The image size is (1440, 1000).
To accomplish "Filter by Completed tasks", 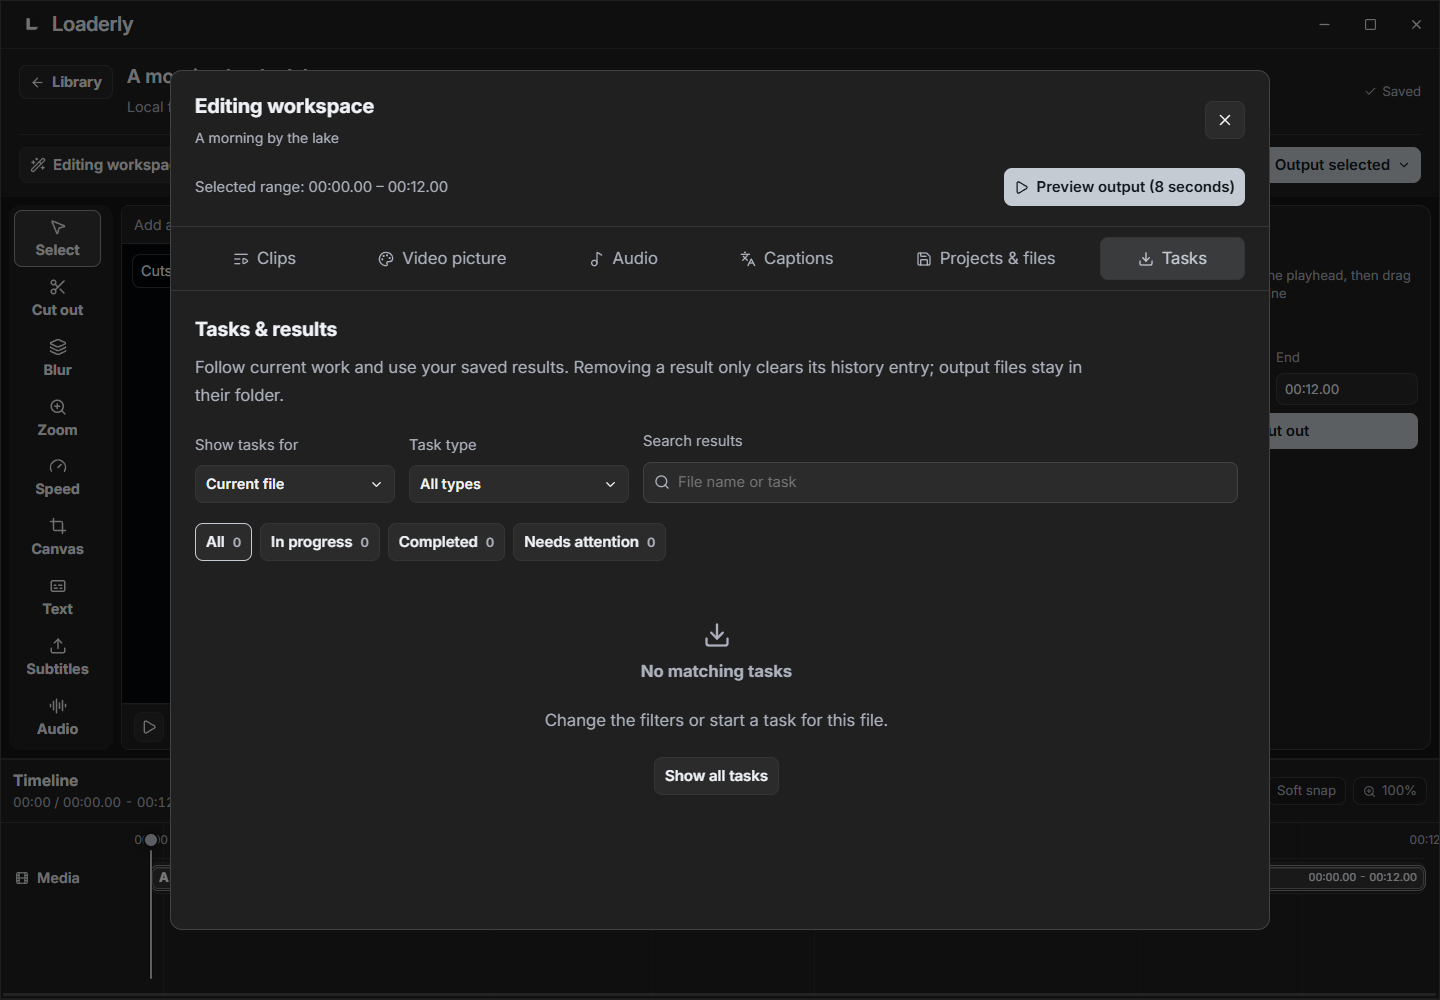I will (x=446, y=542).
